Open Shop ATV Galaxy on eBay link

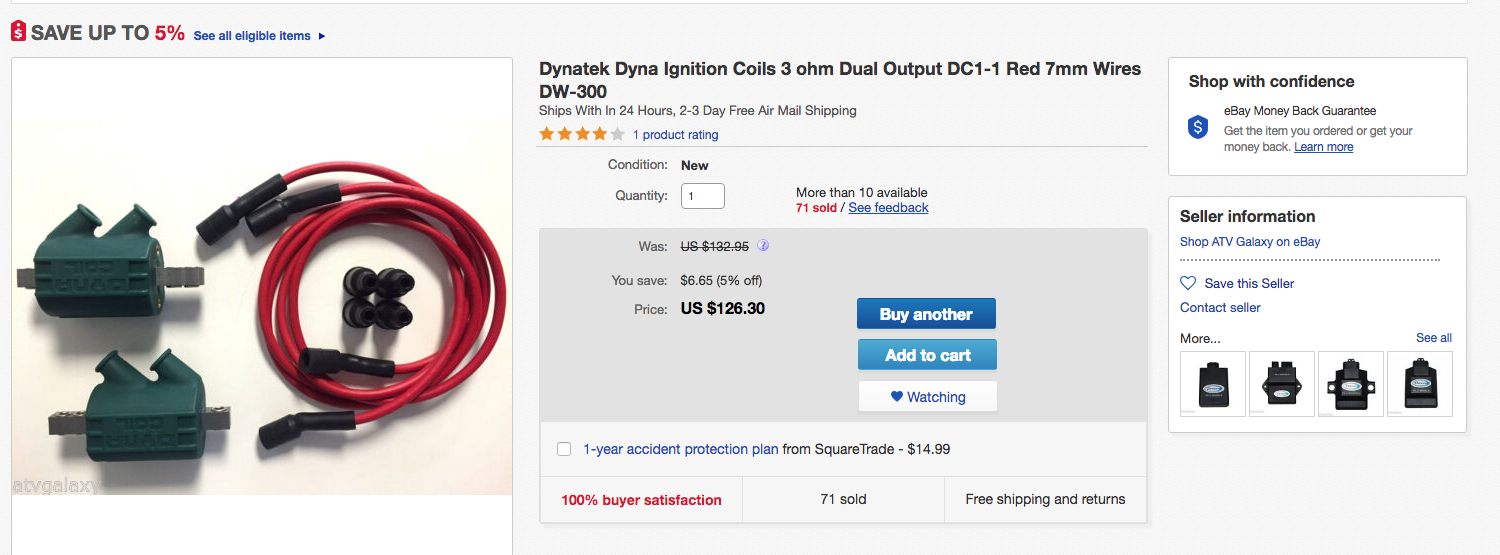pos(1250,241)
